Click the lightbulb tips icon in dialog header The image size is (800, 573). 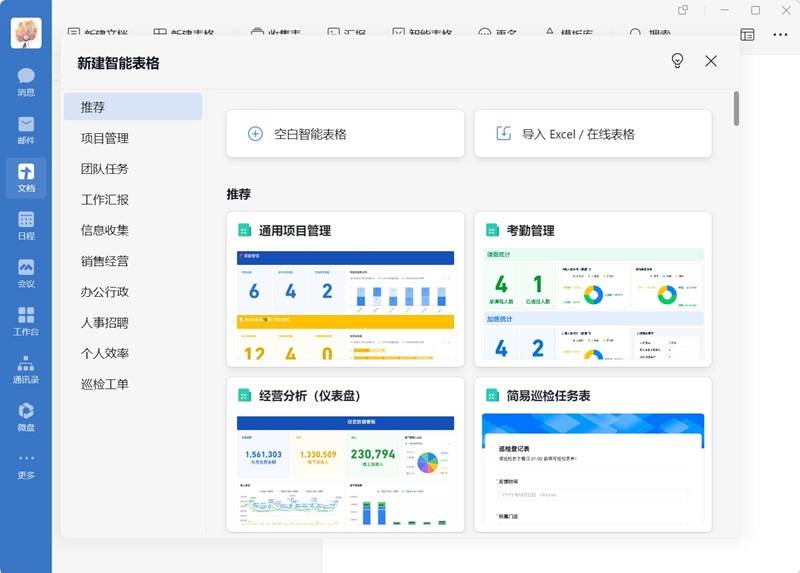[x=677, y=61]
